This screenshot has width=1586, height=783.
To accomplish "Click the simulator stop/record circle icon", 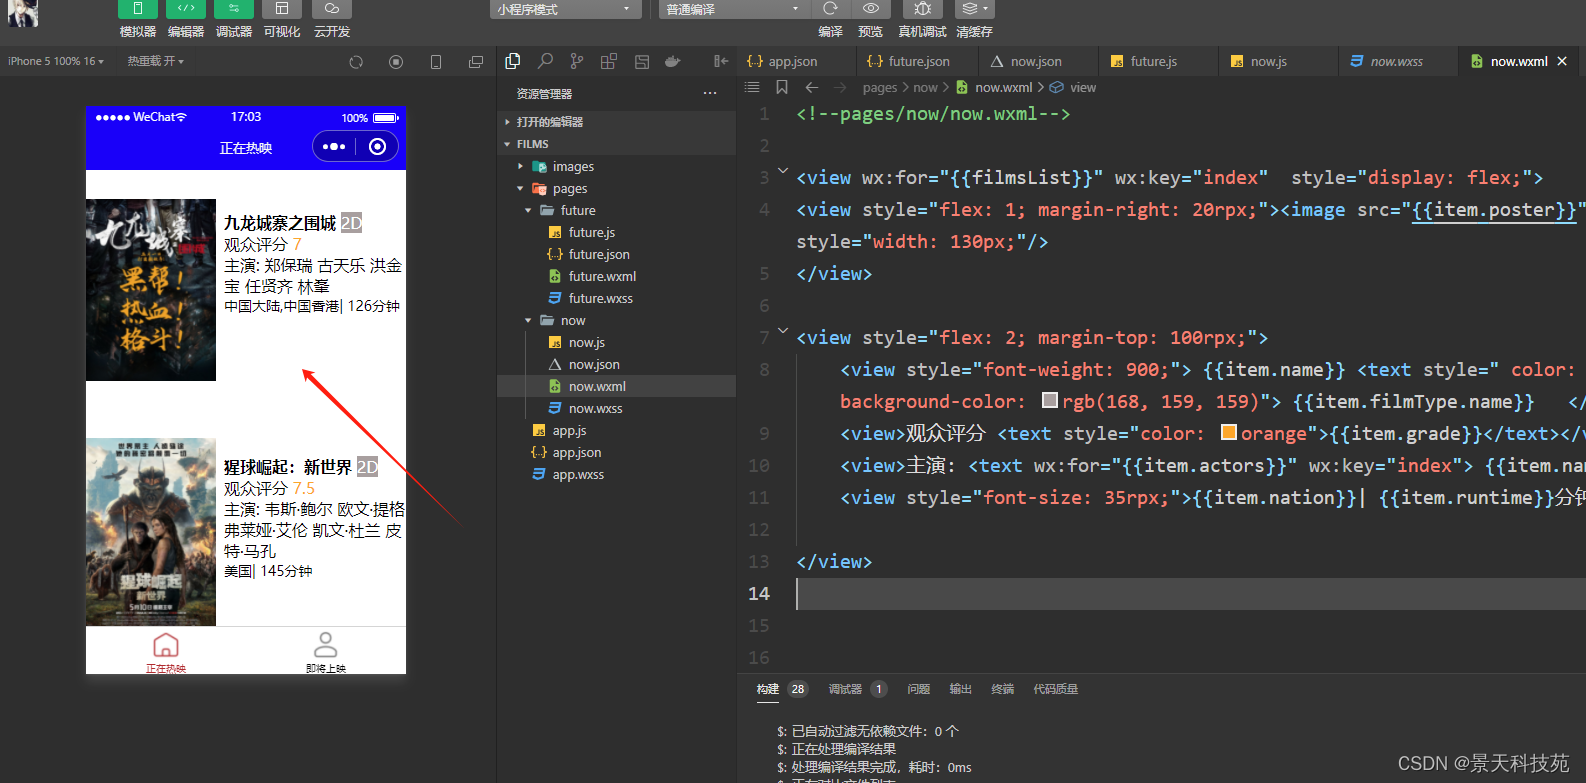I will tap(396, 62).
